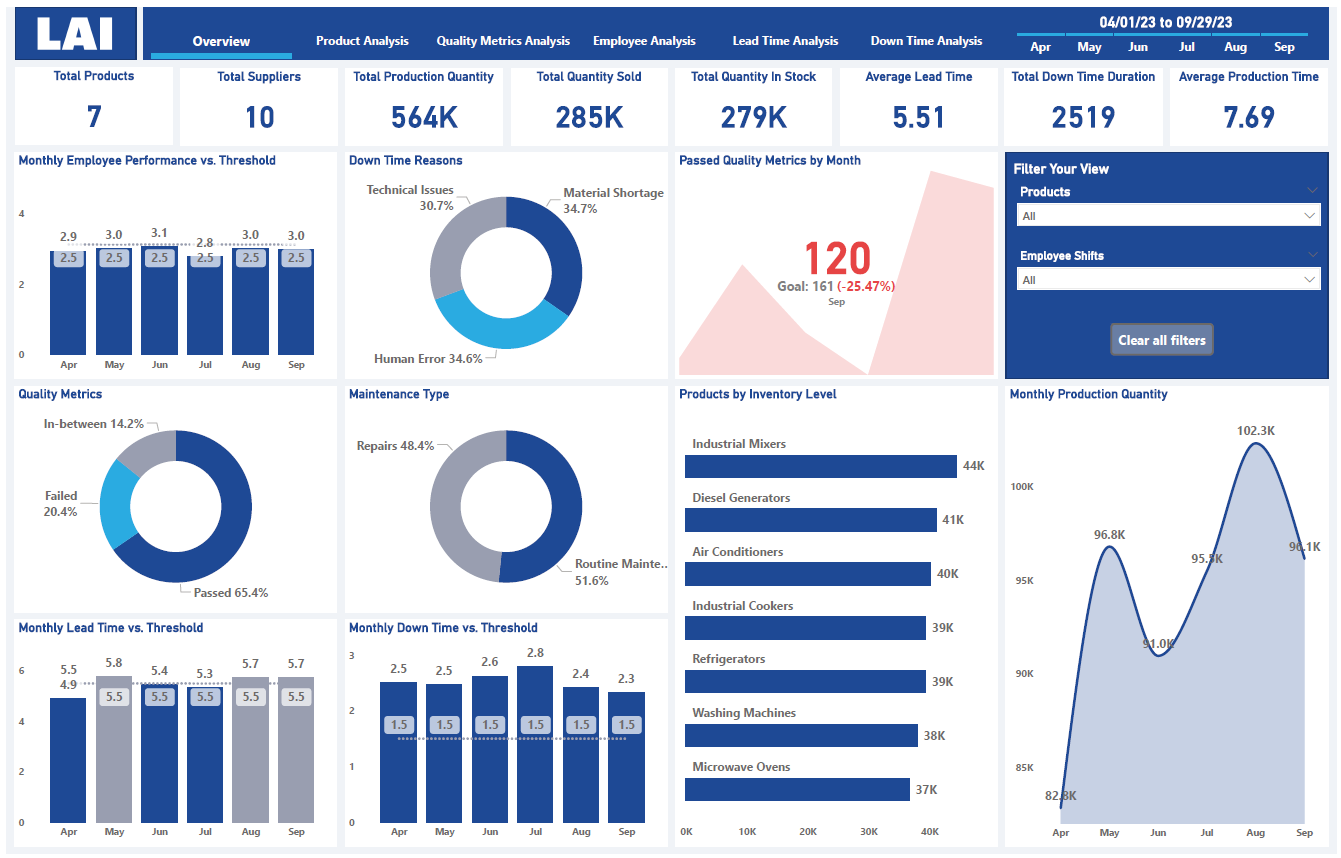Click the Industrial Mixers inventory bar
The height and width of the screenshot is (858, 1341).
(820, 467)
